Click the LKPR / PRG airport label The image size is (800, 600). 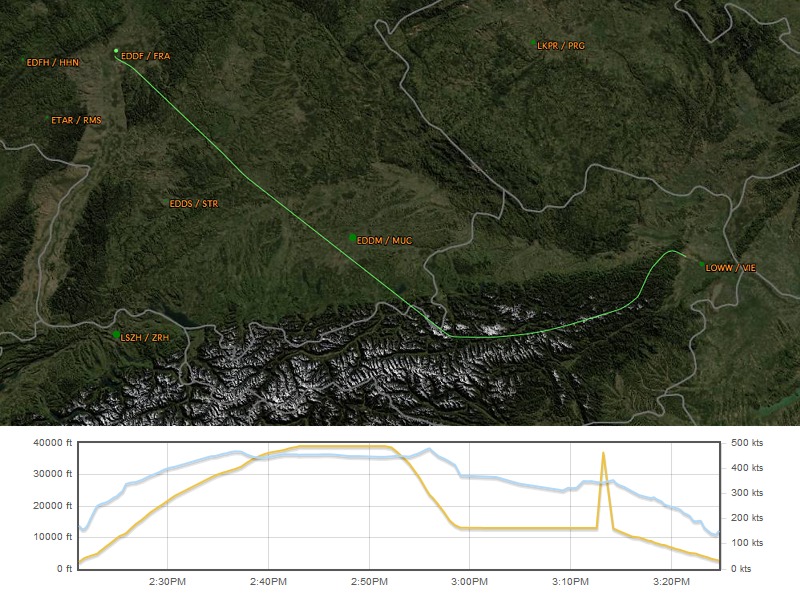coord(561,45)
